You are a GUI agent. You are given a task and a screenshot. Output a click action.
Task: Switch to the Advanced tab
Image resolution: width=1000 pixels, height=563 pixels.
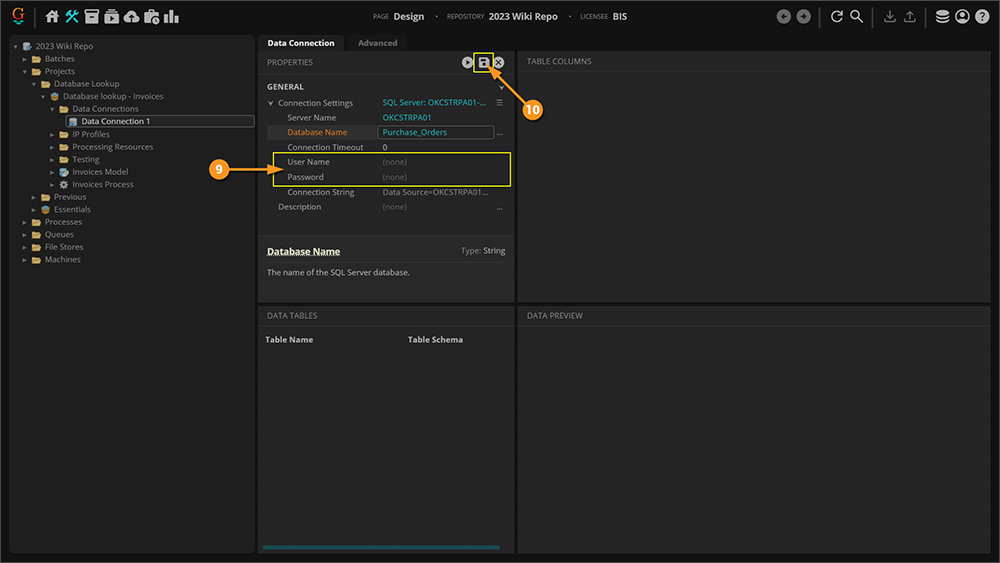[377, 43]
